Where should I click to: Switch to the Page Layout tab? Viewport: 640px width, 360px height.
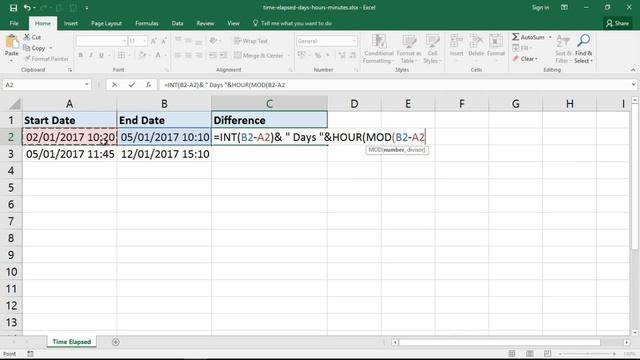pos(106,23)
